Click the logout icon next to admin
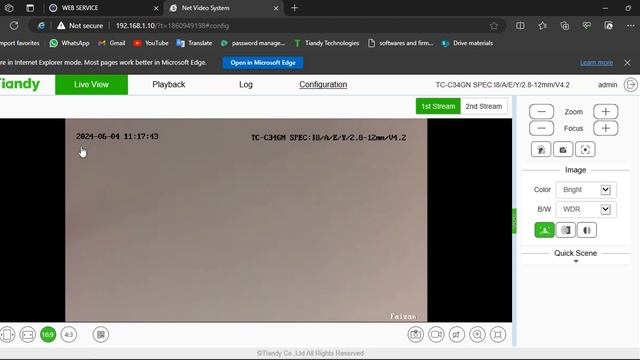 pos(631,85)
